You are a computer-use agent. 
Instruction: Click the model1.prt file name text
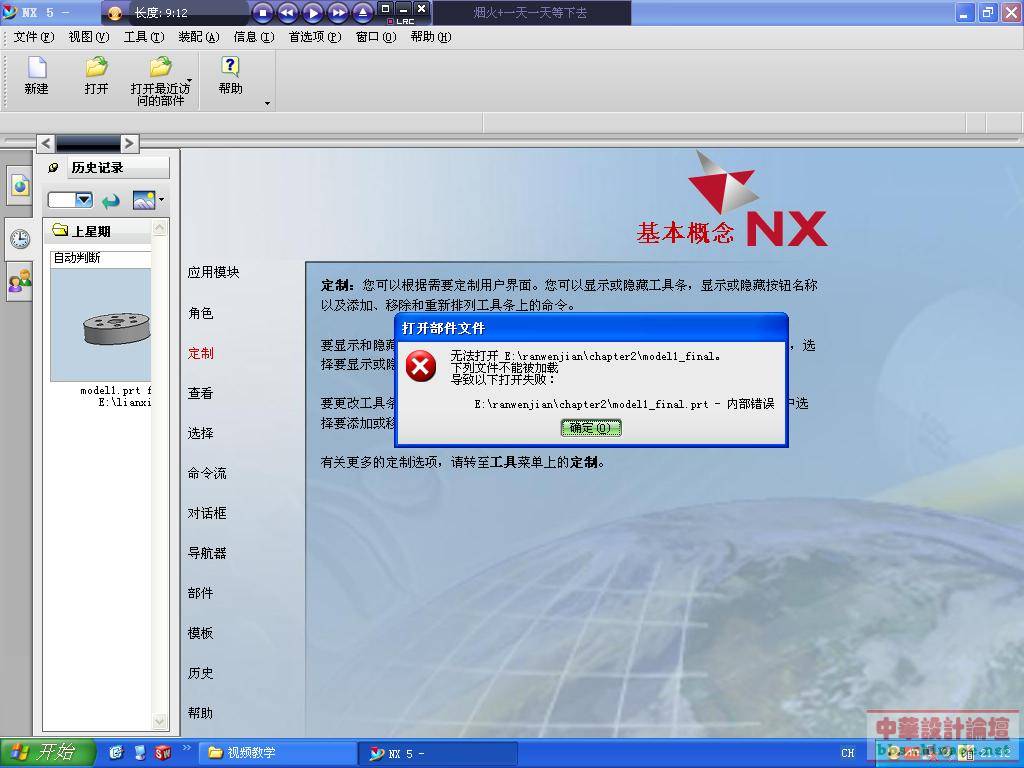coord(115,391)
